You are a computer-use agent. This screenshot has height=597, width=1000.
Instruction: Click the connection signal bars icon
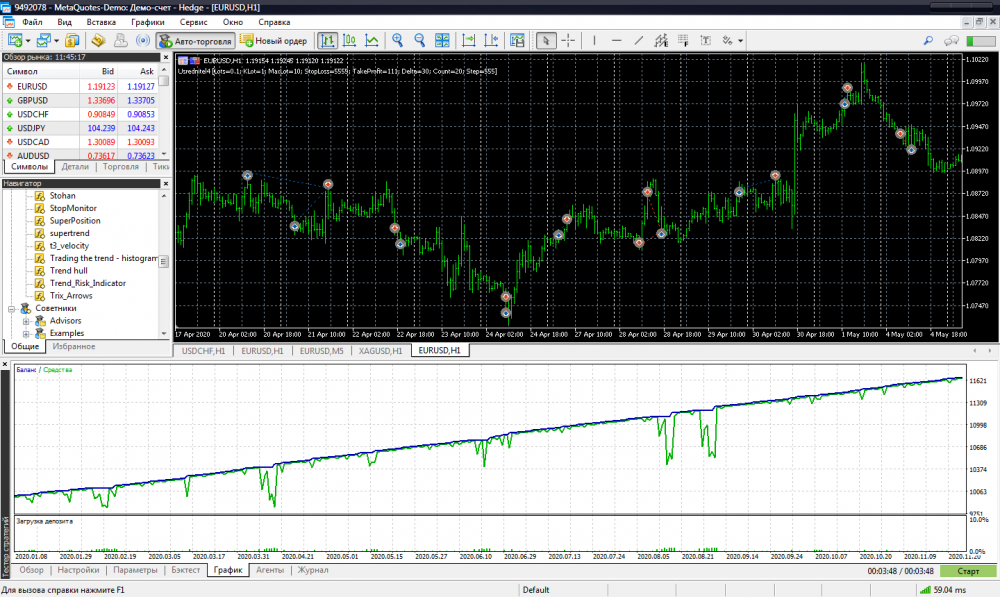pyautogui.click(x=925, y=590)
